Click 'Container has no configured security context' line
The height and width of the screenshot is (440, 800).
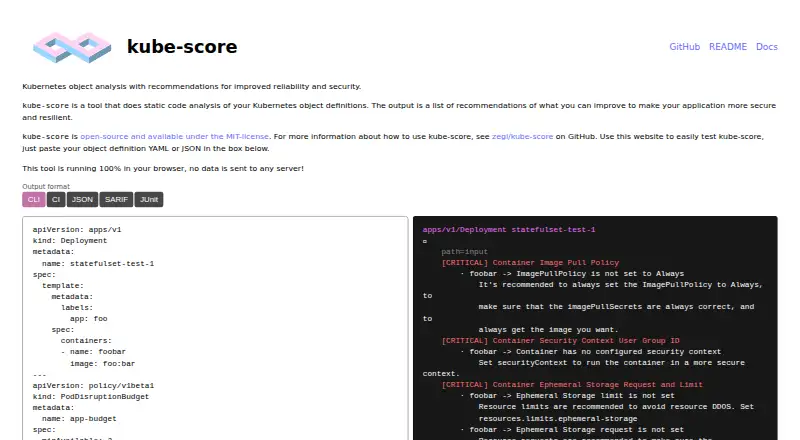[618, 352]
